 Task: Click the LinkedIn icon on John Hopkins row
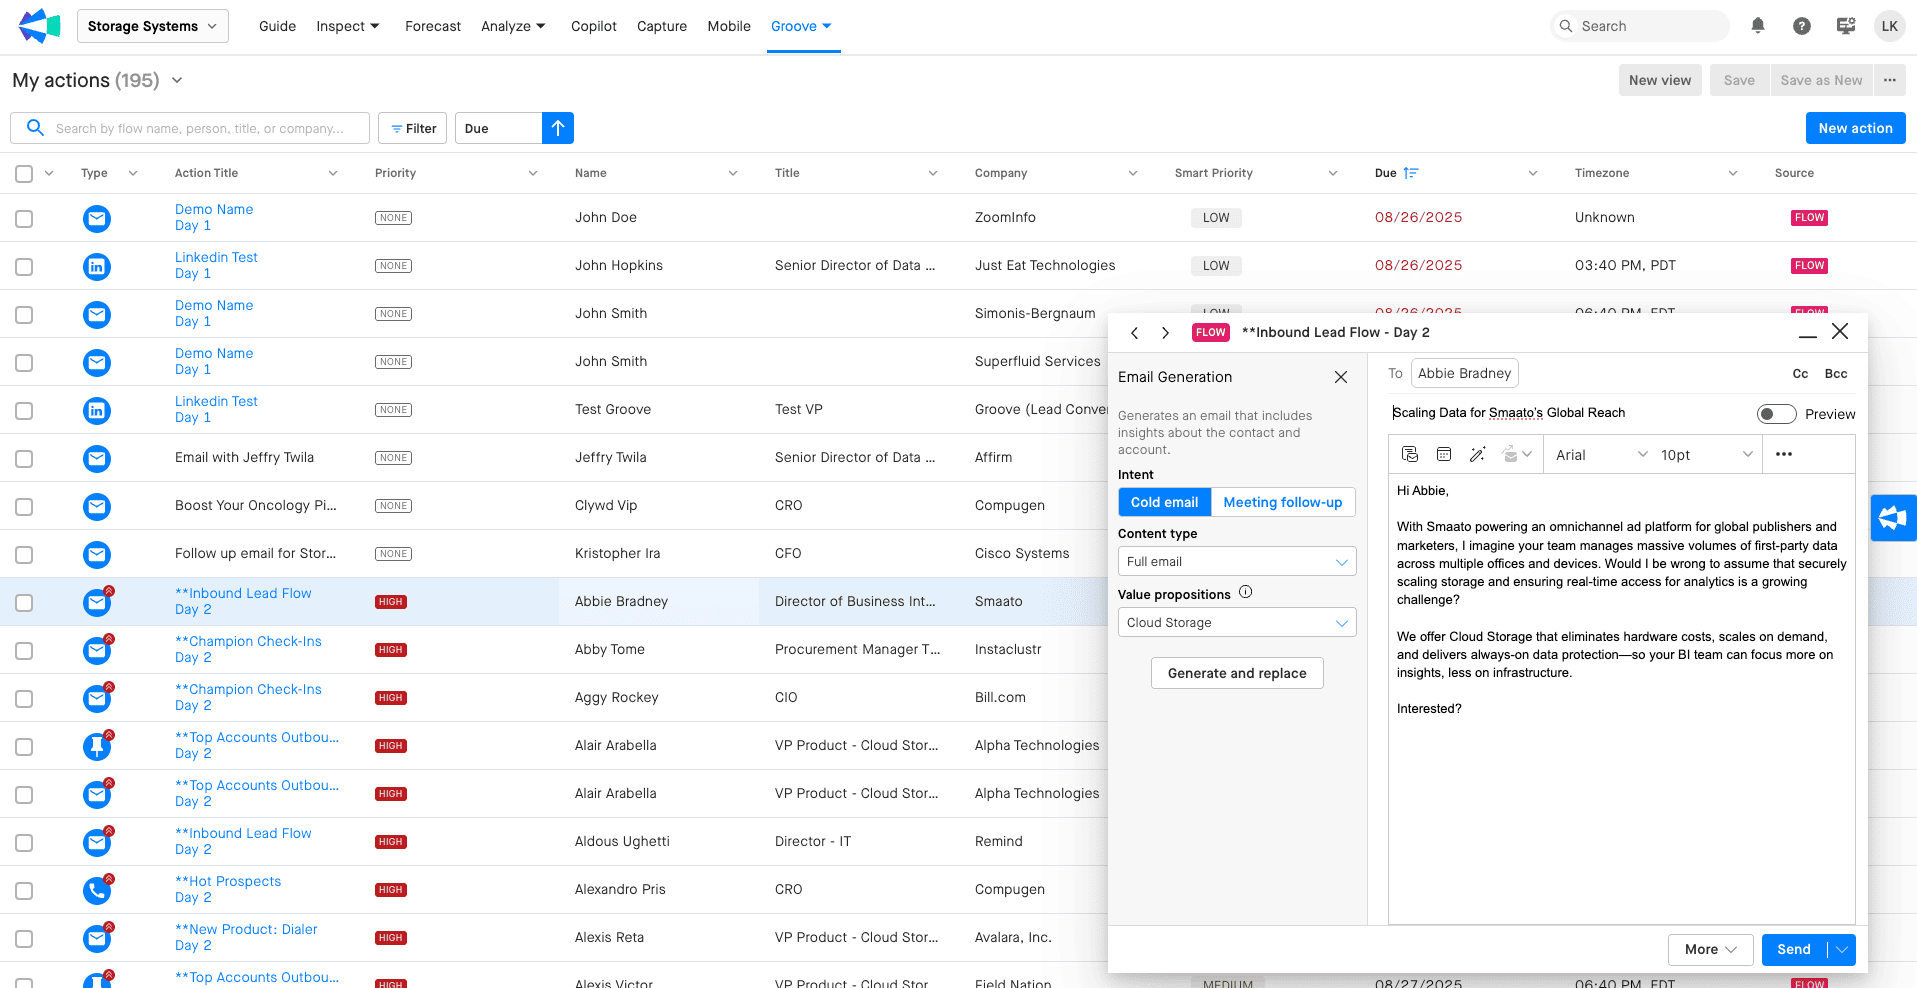(x=96, y=266)
